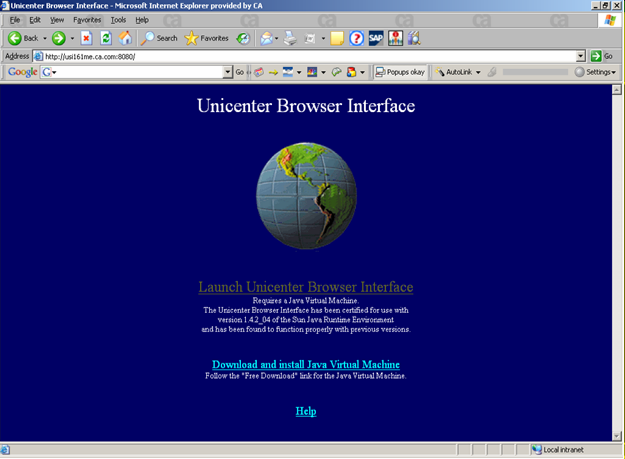
Task: Click the green speech bubble toolbar icon
Action: [337, 72]
